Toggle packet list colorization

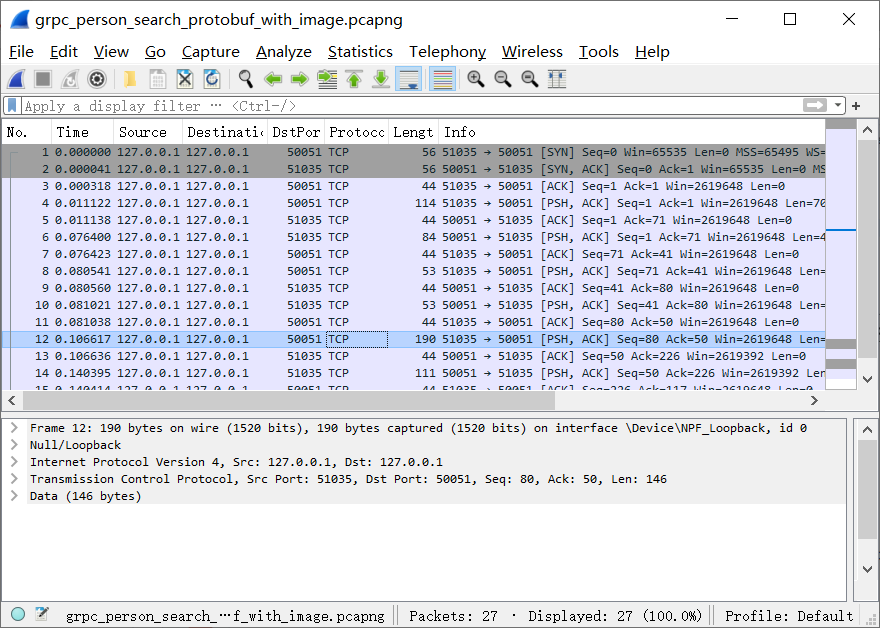coord(441,79)
